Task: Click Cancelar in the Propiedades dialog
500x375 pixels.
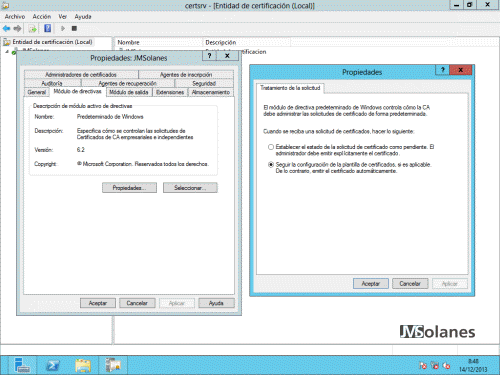Action: [x=410, y=284]
